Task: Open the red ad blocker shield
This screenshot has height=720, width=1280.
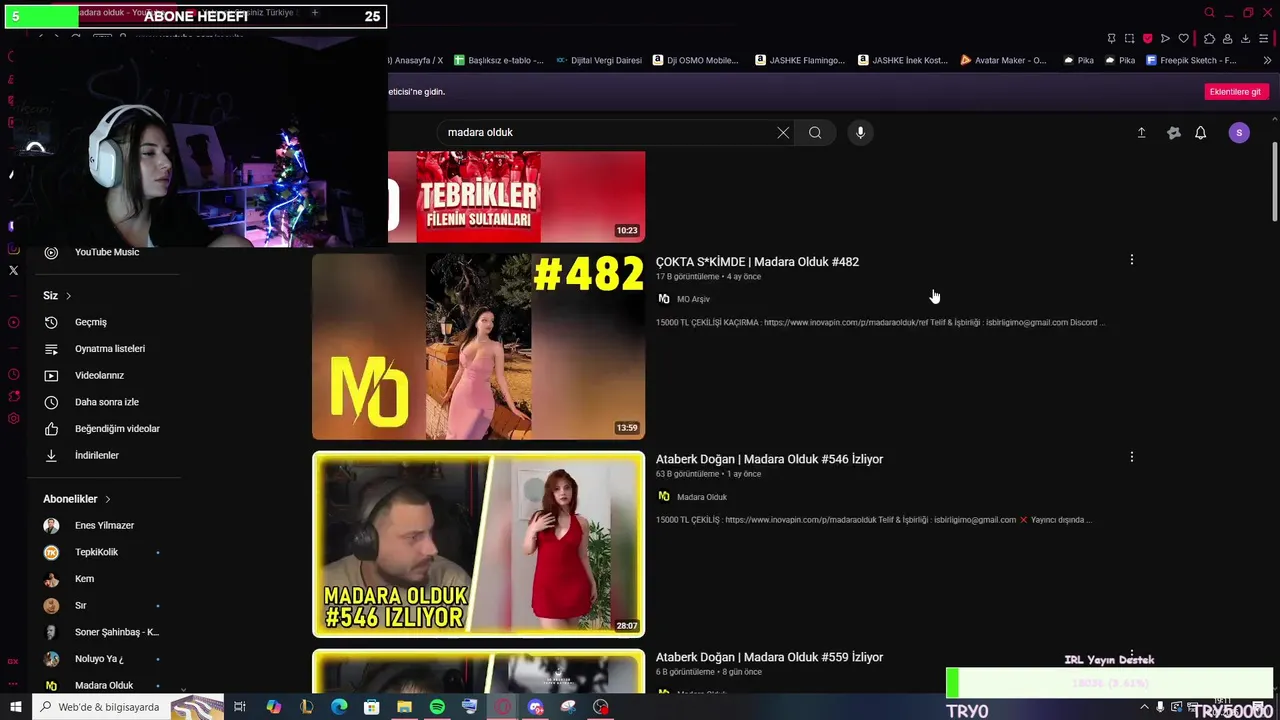Action: pos(1147,39)
